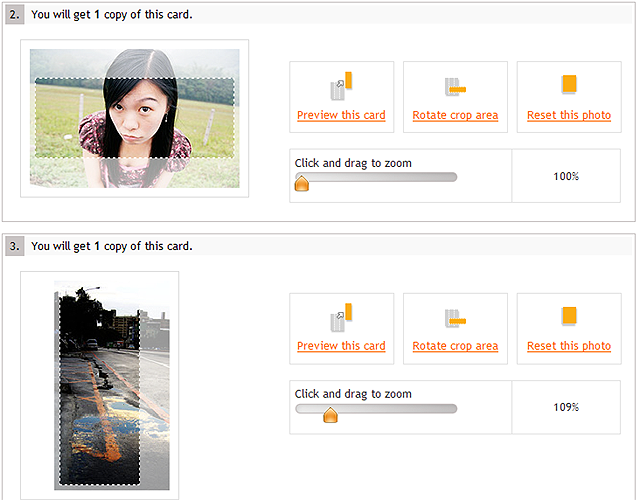The height and width of the screenshot is (500, 640).
Task: Choose 'Reset this photo' link for card 3
Action: [x=569, y=346]
